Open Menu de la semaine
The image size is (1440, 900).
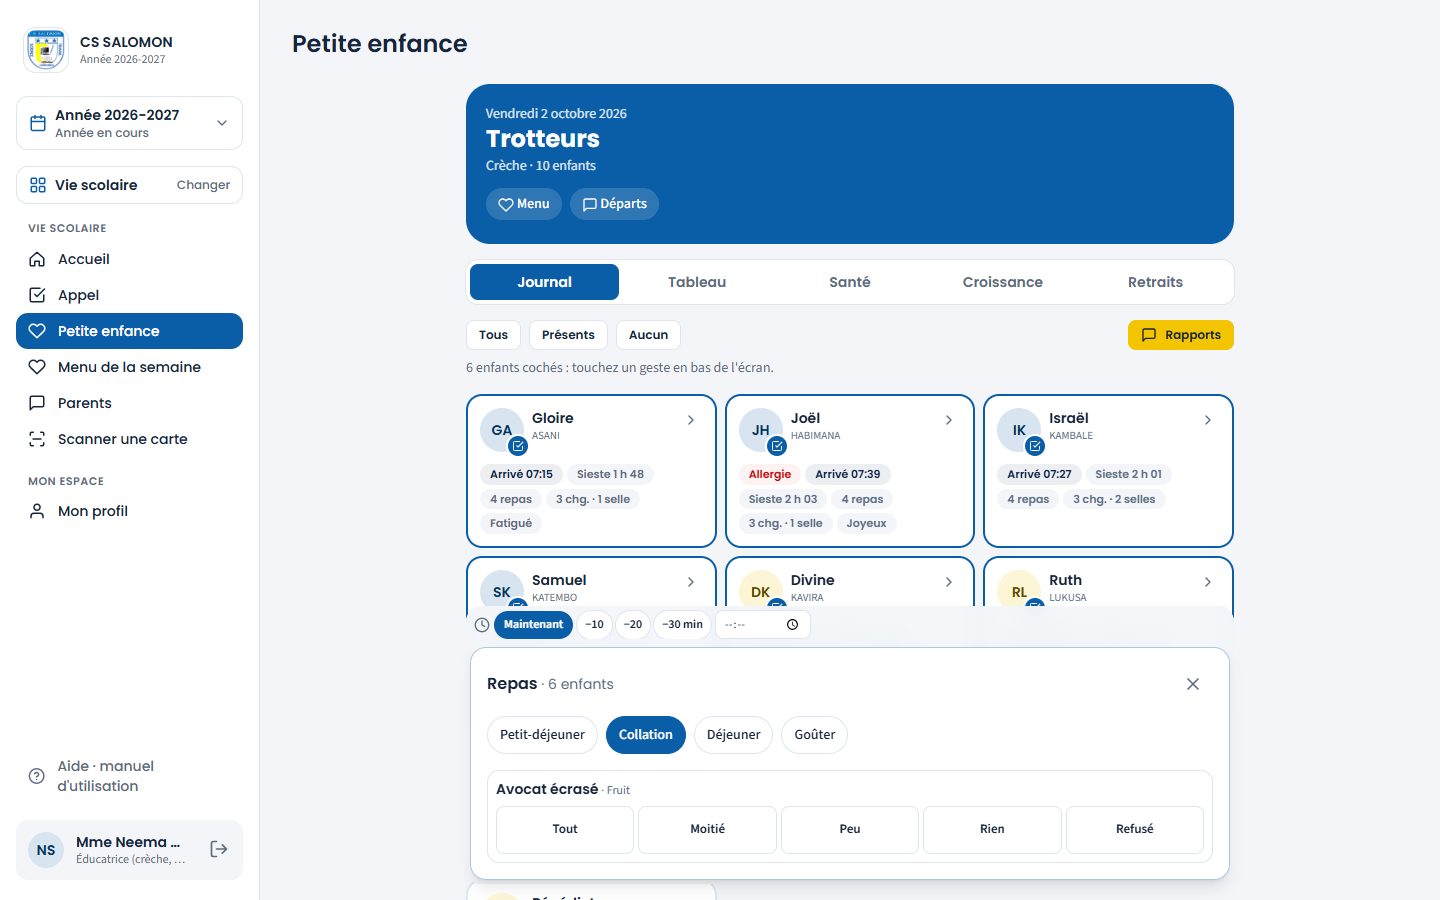[x=129, y=367]
